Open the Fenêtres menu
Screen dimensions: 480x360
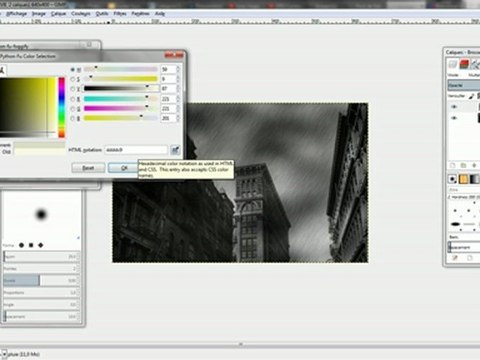140,14
